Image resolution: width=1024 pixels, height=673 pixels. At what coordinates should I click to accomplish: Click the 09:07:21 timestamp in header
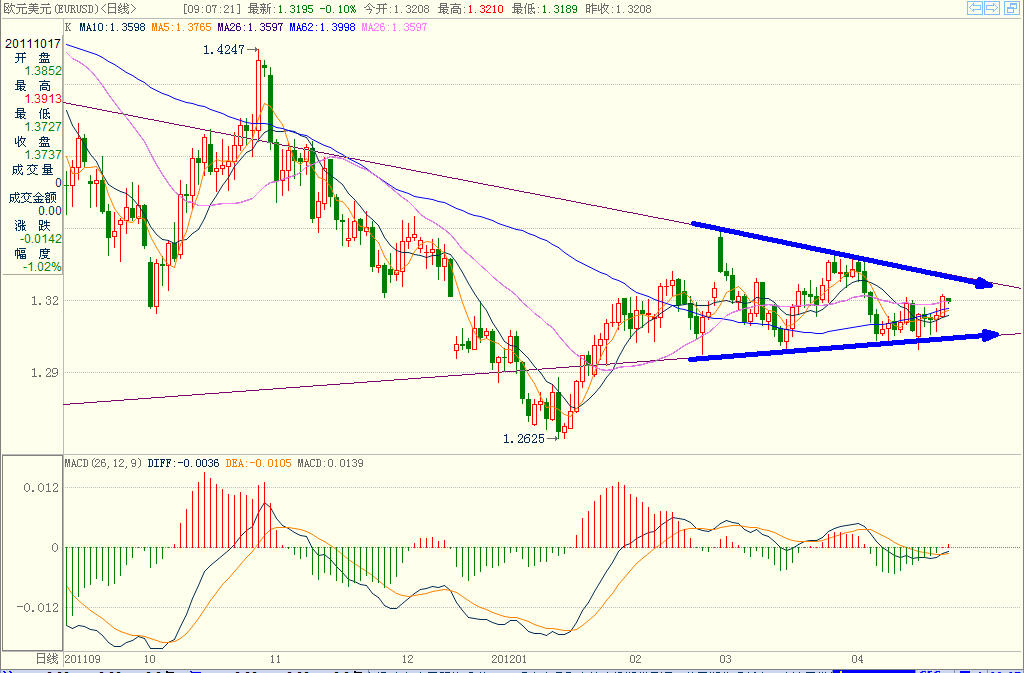tap(212, 9)
